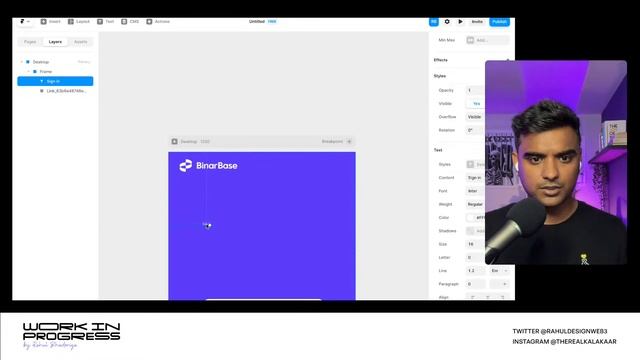This screenshot has height=360, width=640.
Task: Click the Min Max add field
Action: (487, 40)
